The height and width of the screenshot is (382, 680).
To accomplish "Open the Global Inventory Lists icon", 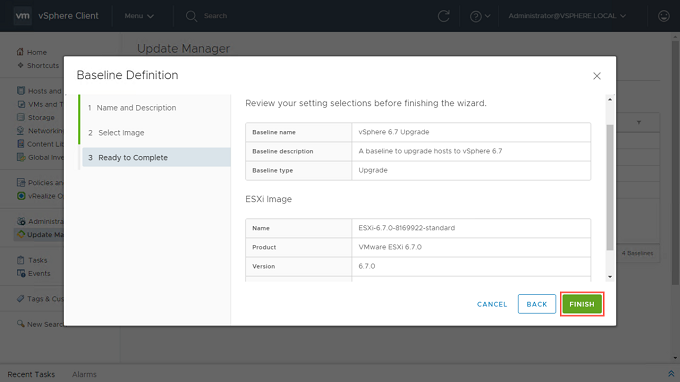I will pos(21,157).
